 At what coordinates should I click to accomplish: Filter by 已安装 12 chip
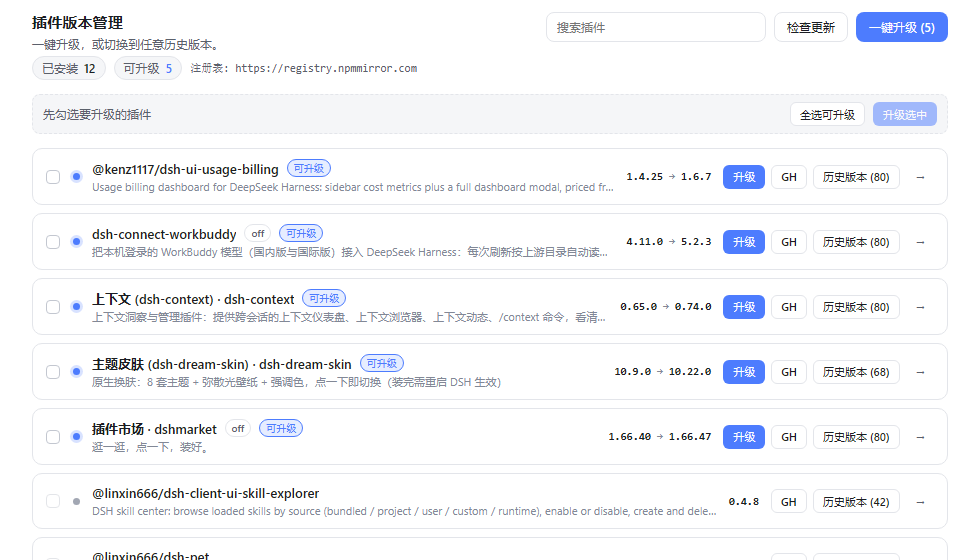click(69, 68)
